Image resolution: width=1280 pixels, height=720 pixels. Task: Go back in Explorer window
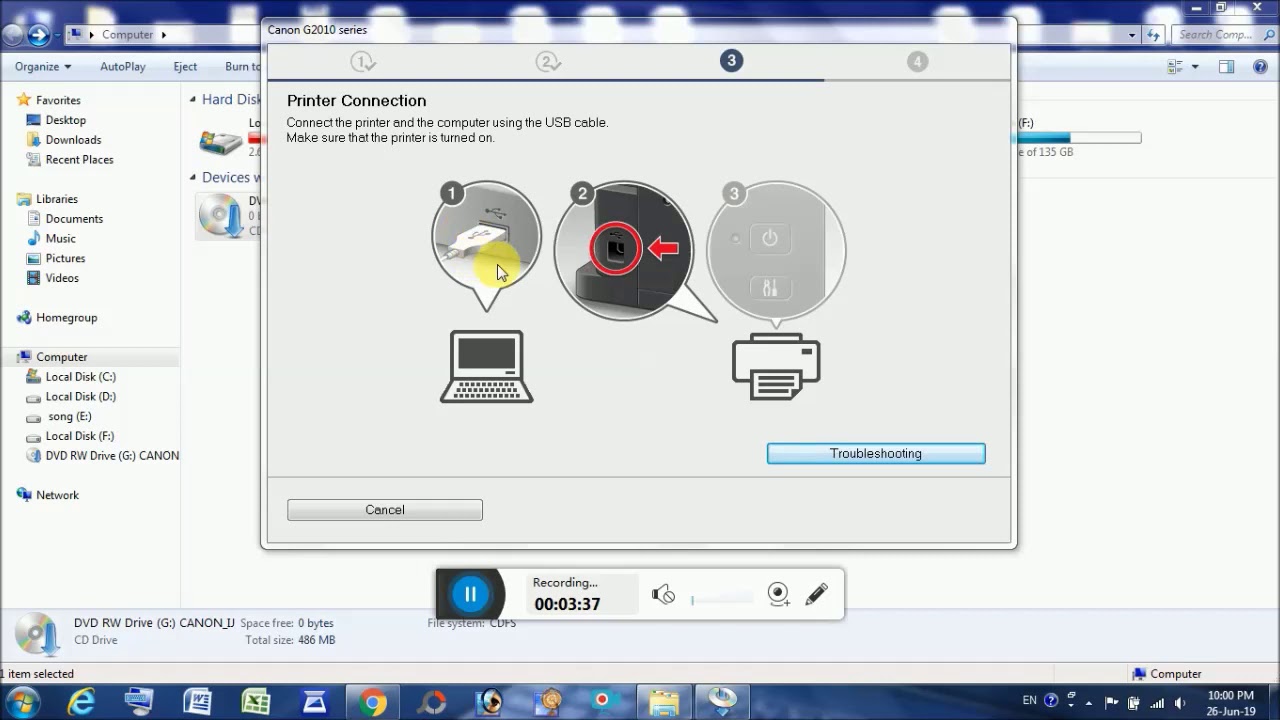(12, 35)
